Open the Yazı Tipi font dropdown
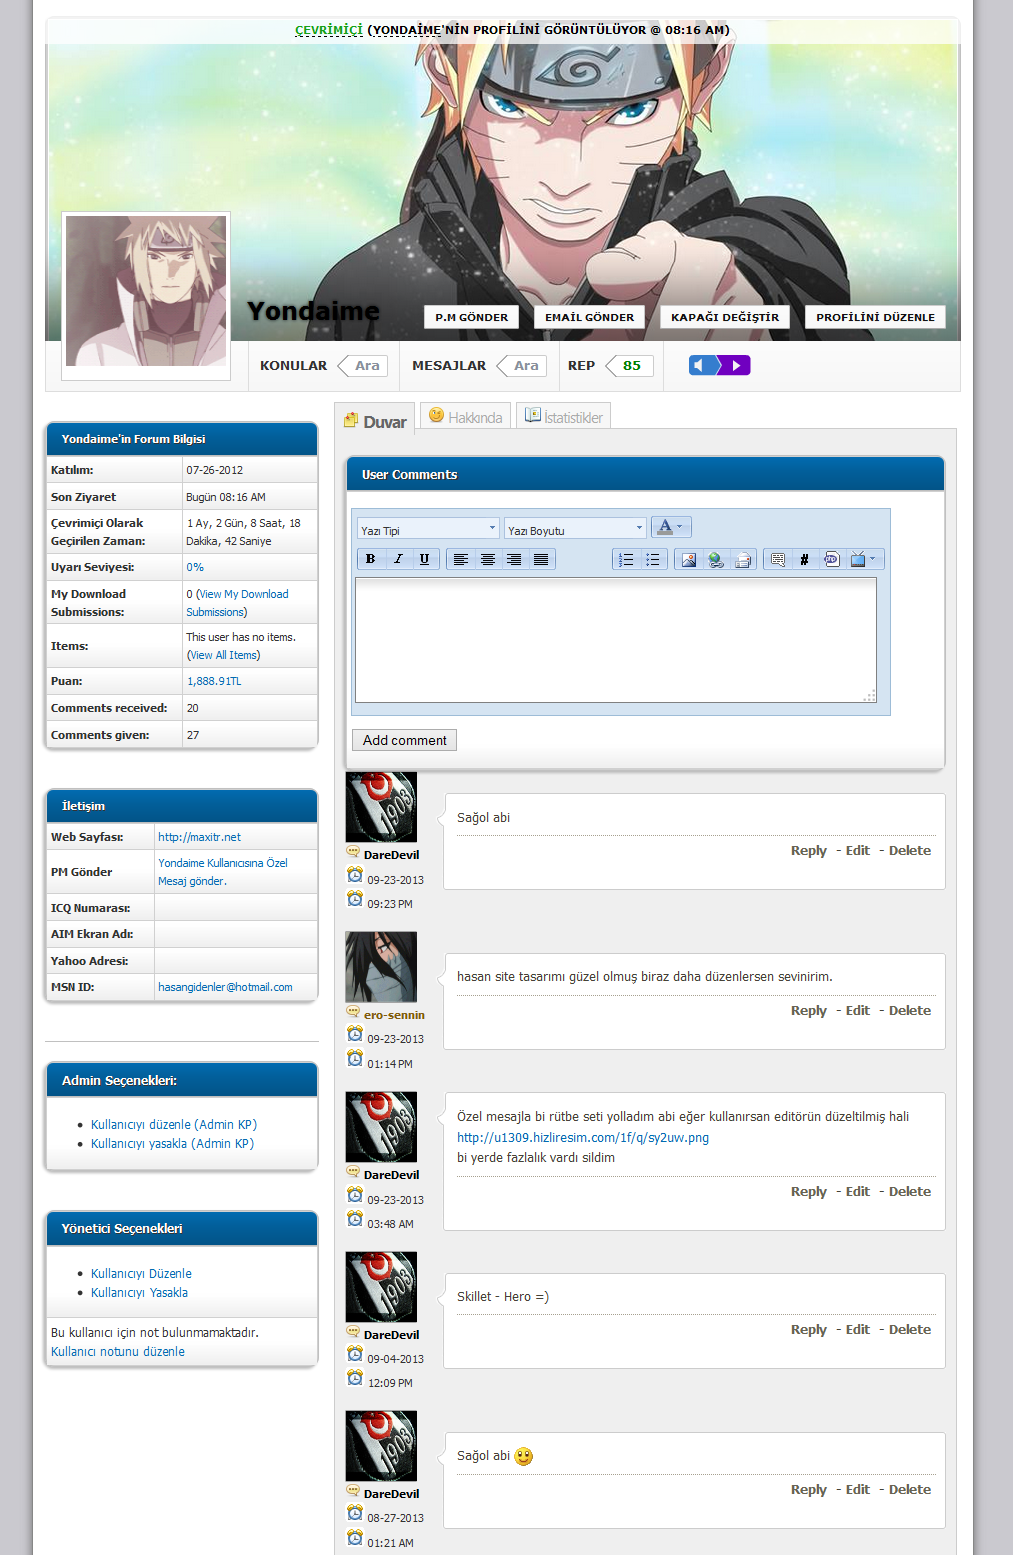This screenshot has width=1013, height=1555. click(428, 529)
